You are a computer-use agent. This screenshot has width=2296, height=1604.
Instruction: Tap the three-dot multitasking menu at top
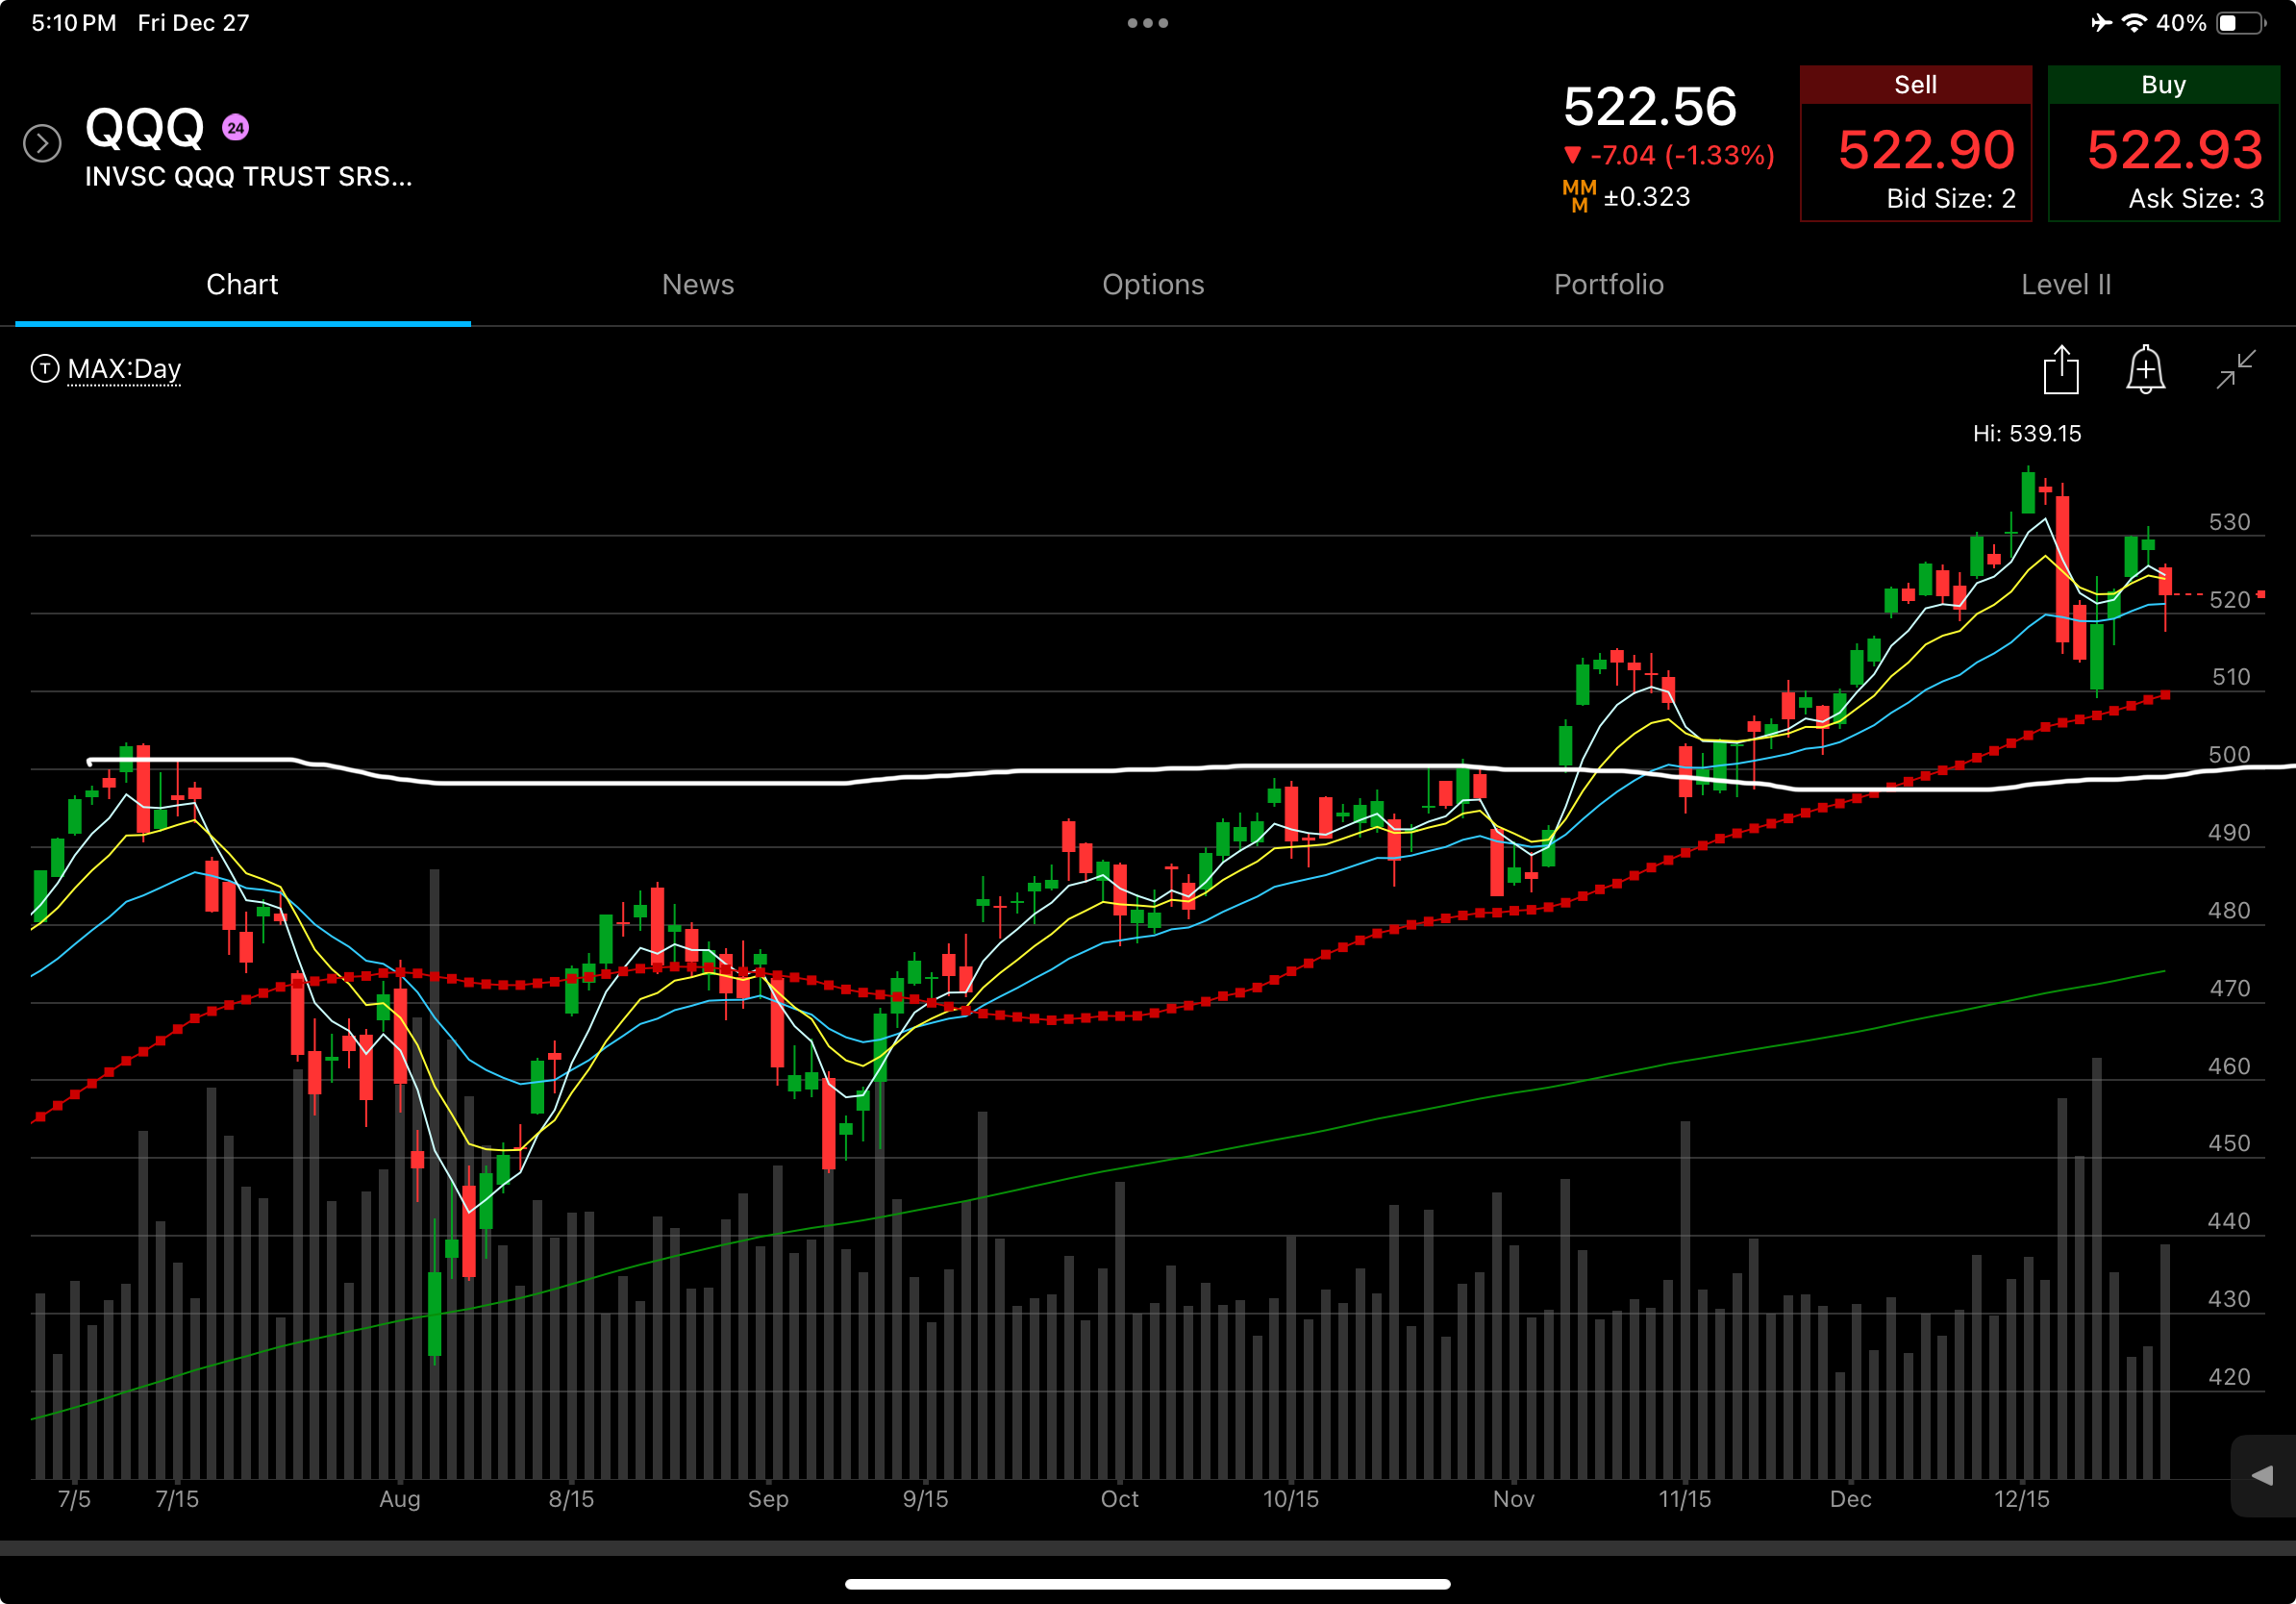click(x=1147, y=23)
